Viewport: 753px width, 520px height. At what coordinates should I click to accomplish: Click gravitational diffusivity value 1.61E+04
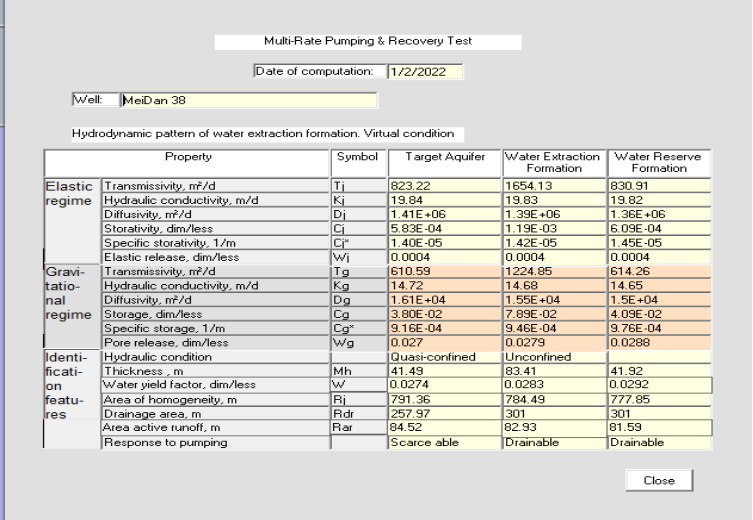click(x=444, y=300)
